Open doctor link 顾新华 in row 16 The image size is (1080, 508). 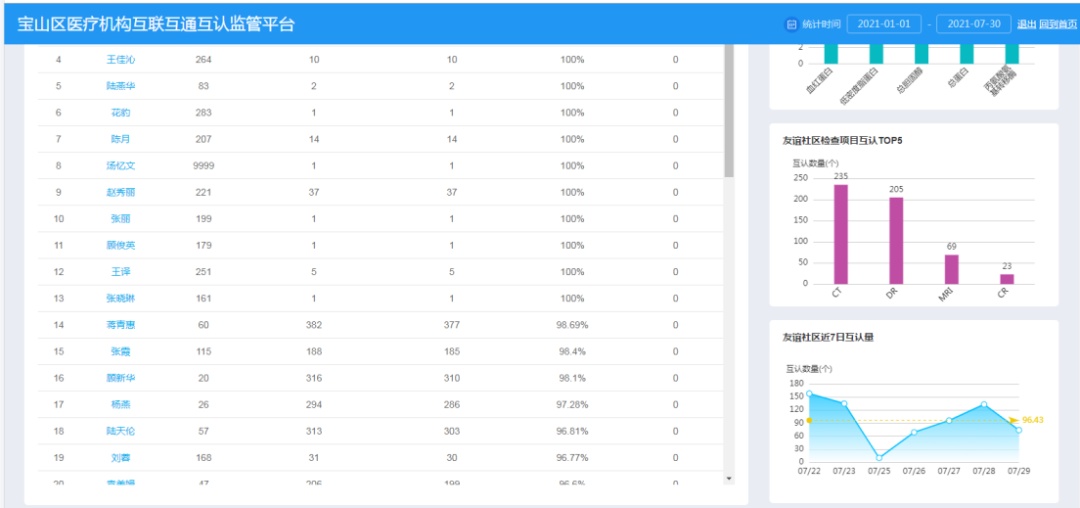(121, 378)
